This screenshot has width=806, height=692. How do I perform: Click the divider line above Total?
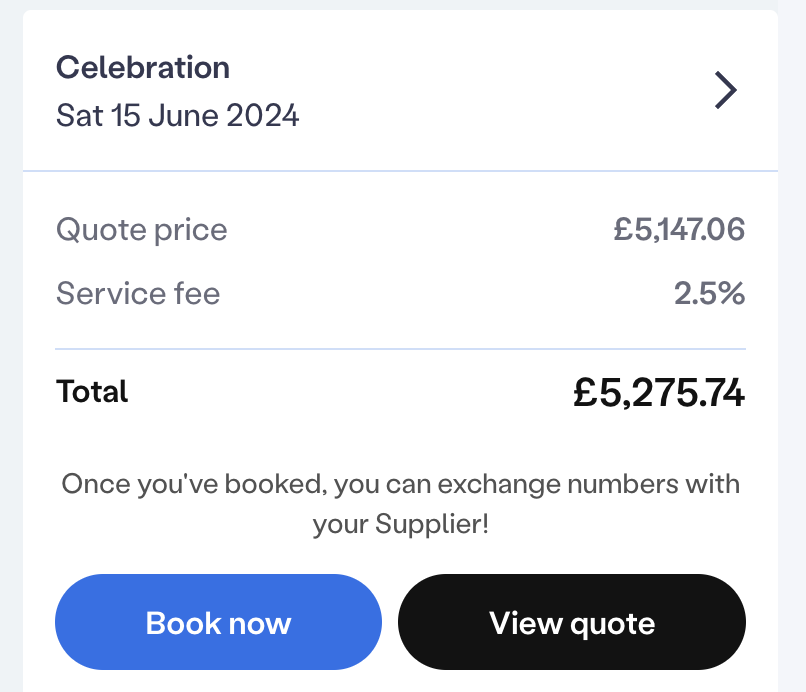pos(400,349)
